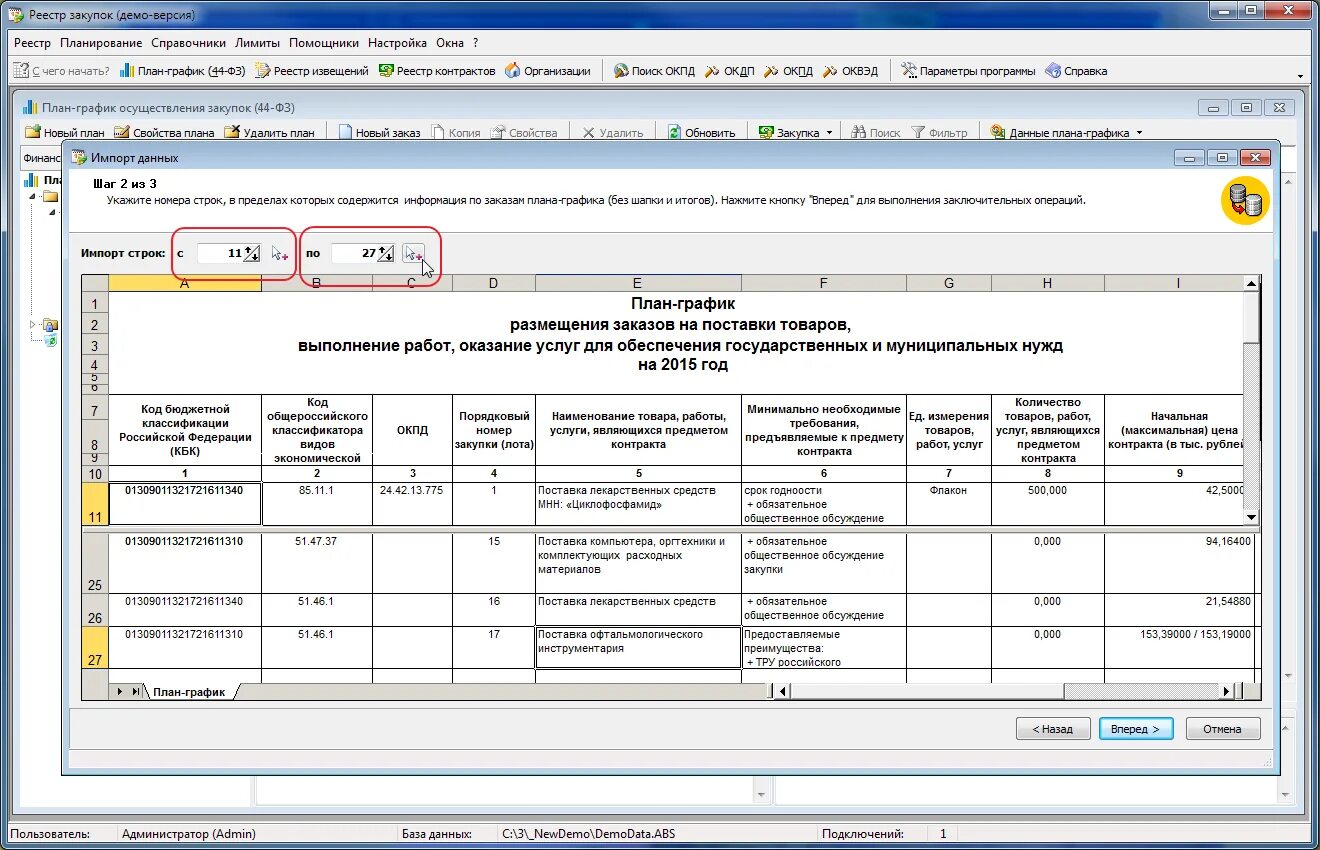Open Справка help toolbar button
This screenshot has width=1320, height=850.
click(1076, 71)
